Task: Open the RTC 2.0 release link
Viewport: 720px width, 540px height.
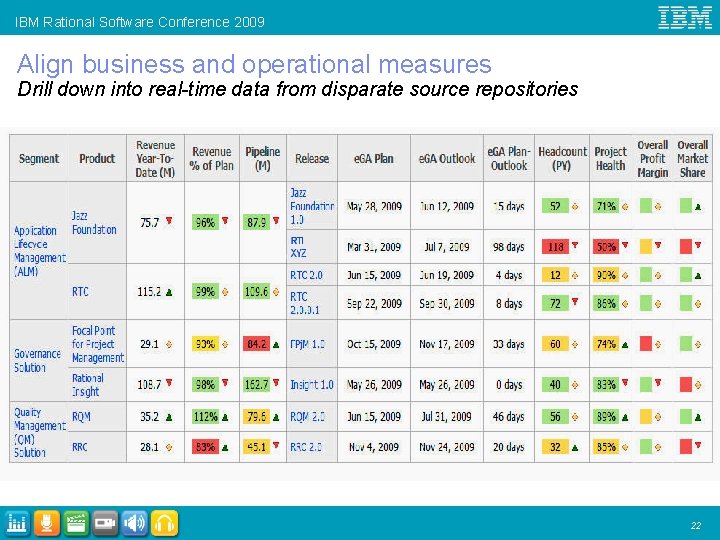Action: coord(306,276)
